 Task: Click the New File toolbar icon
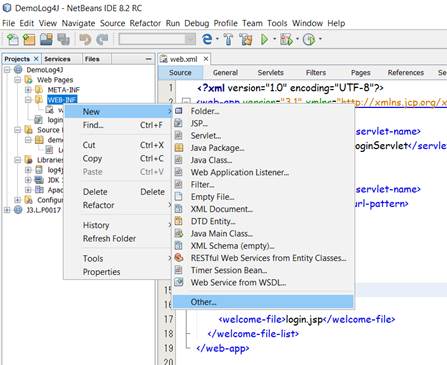point(13,39)
